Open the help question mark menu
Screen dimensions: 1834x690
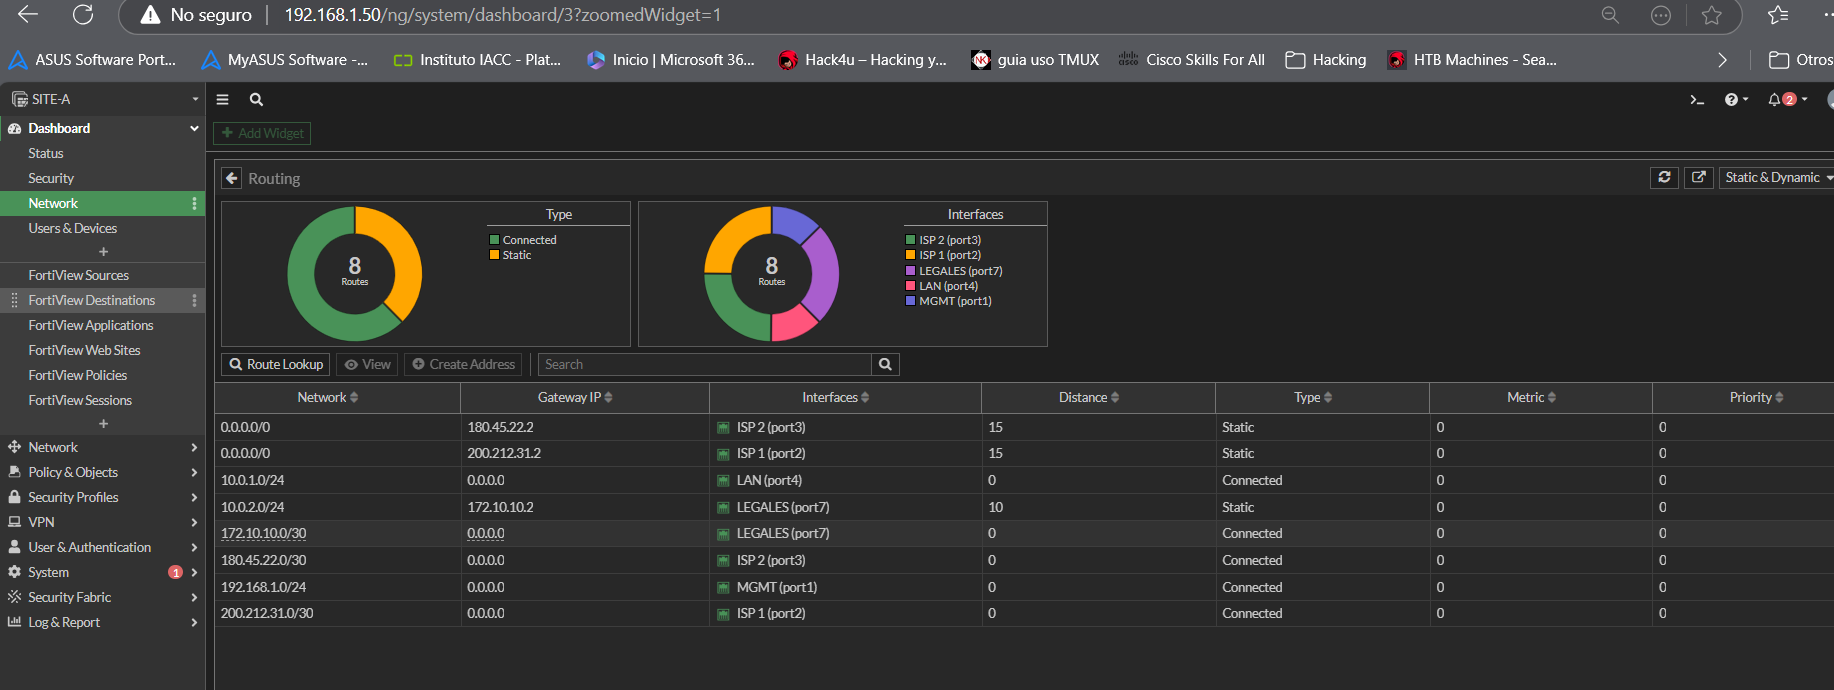pyautogui.click(x=1732, y=100)
